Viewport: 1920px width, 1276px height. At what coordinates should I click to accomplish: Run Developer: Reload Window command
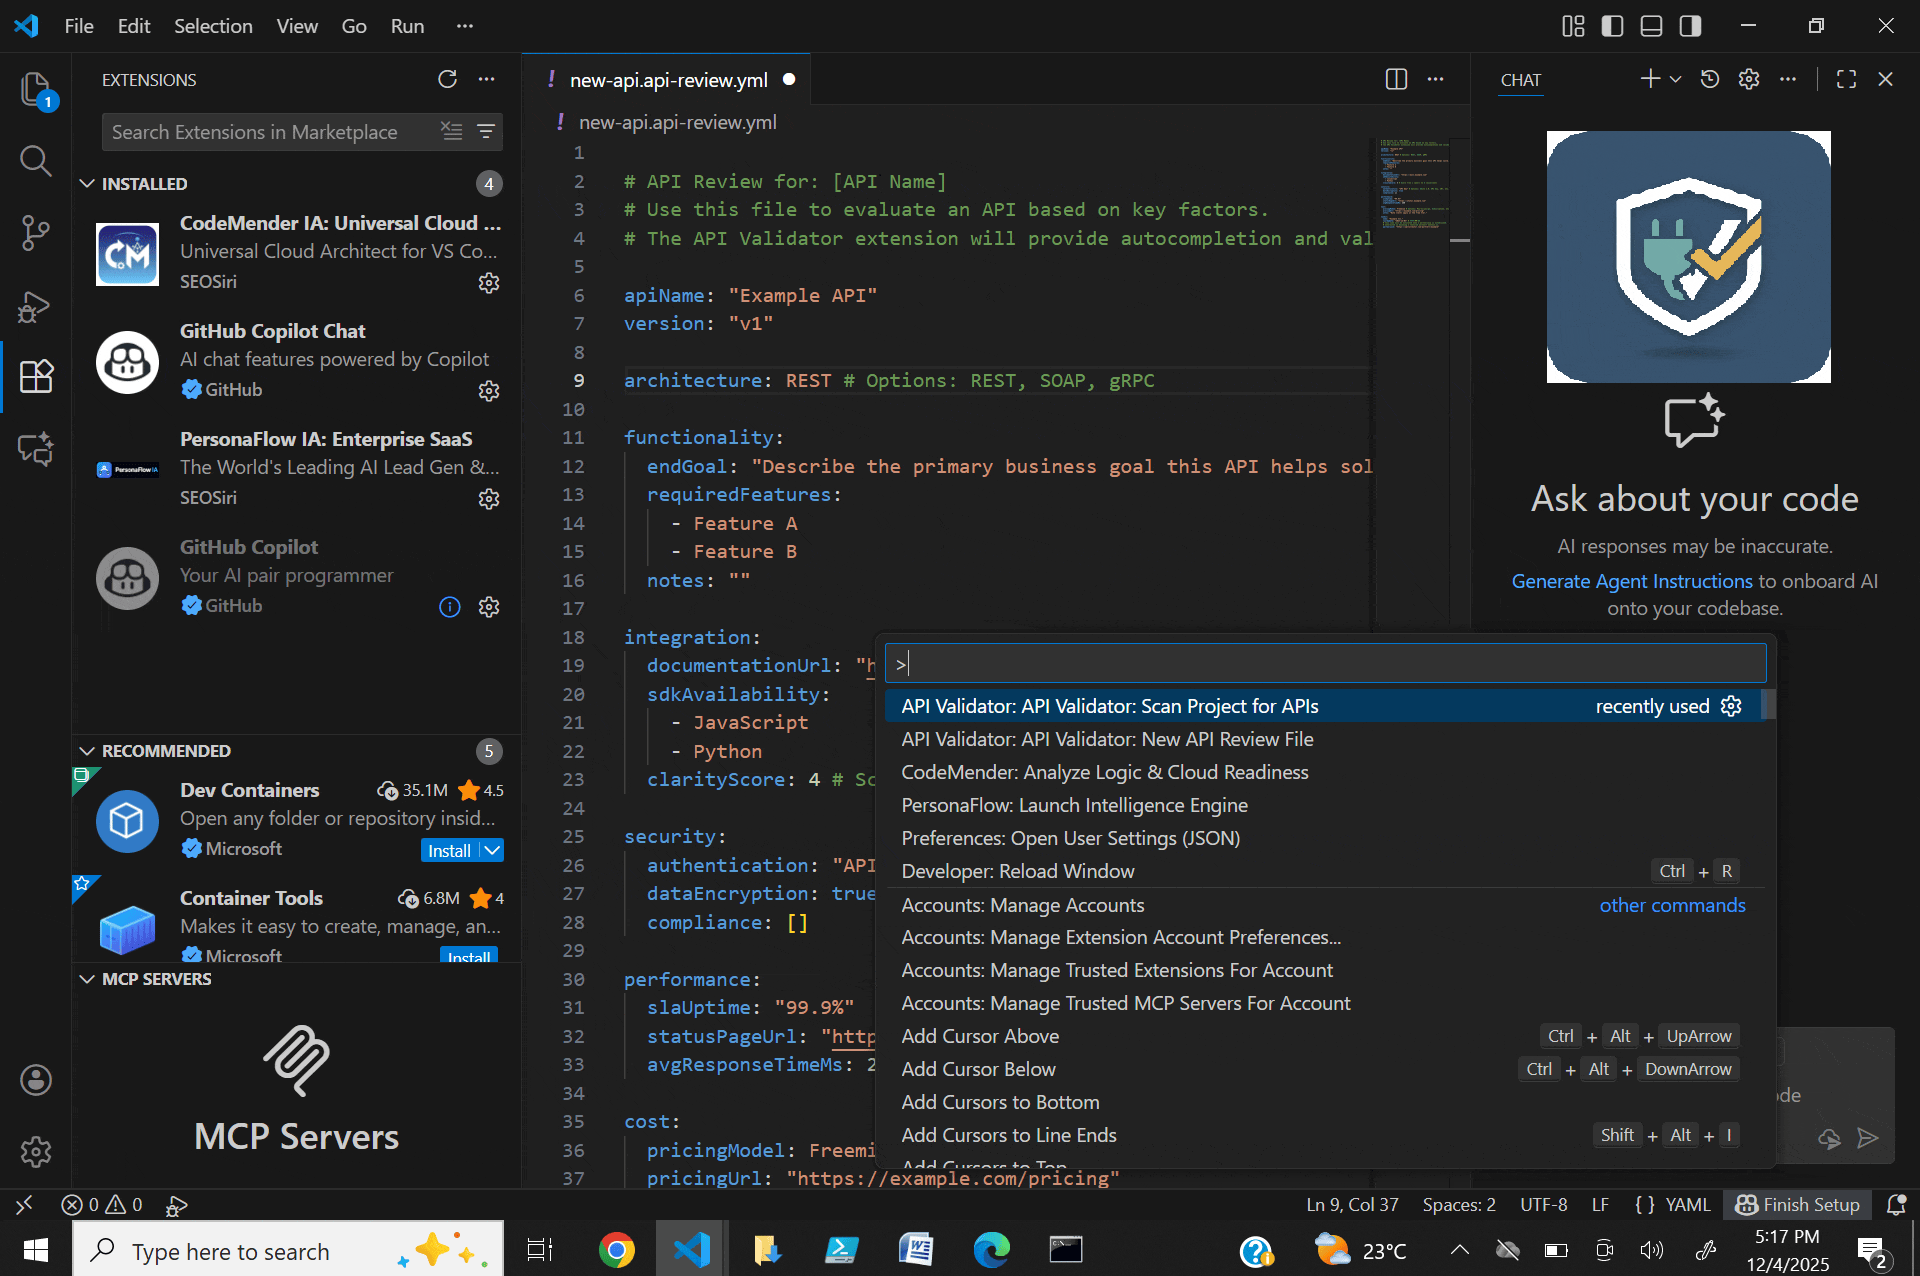1017,871
